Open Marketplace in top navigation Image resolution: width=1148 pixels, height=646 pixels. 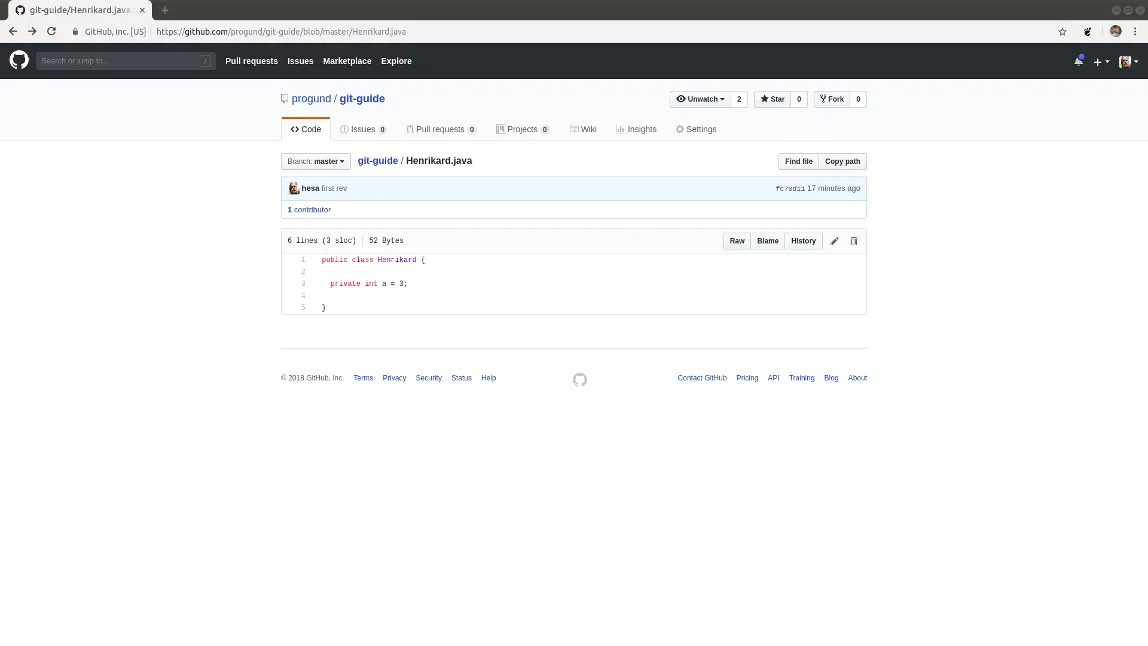pos(347,61)
